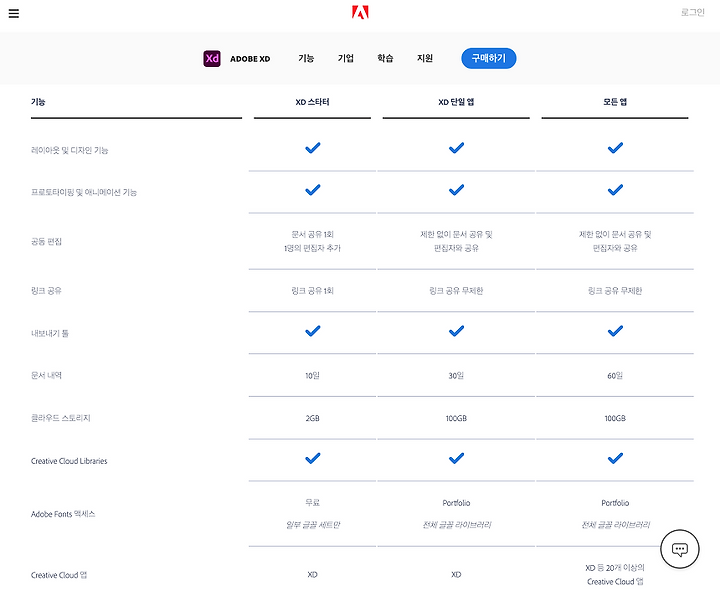Click Portfolio in 모든 앱 column

[615, 503]
